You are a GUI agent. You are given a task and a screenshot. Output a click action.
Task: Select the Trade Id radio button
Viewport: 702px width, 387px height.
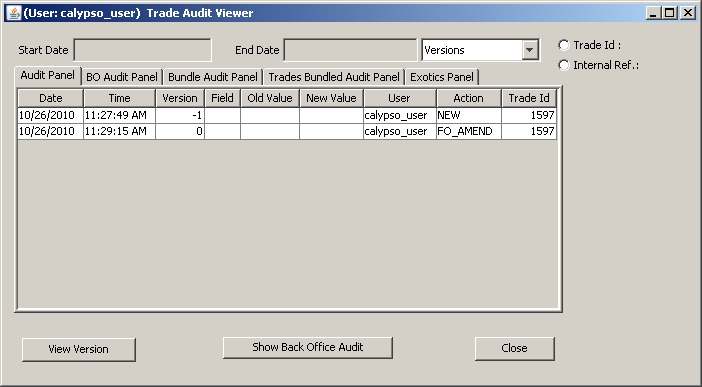(x=564, y=45)
